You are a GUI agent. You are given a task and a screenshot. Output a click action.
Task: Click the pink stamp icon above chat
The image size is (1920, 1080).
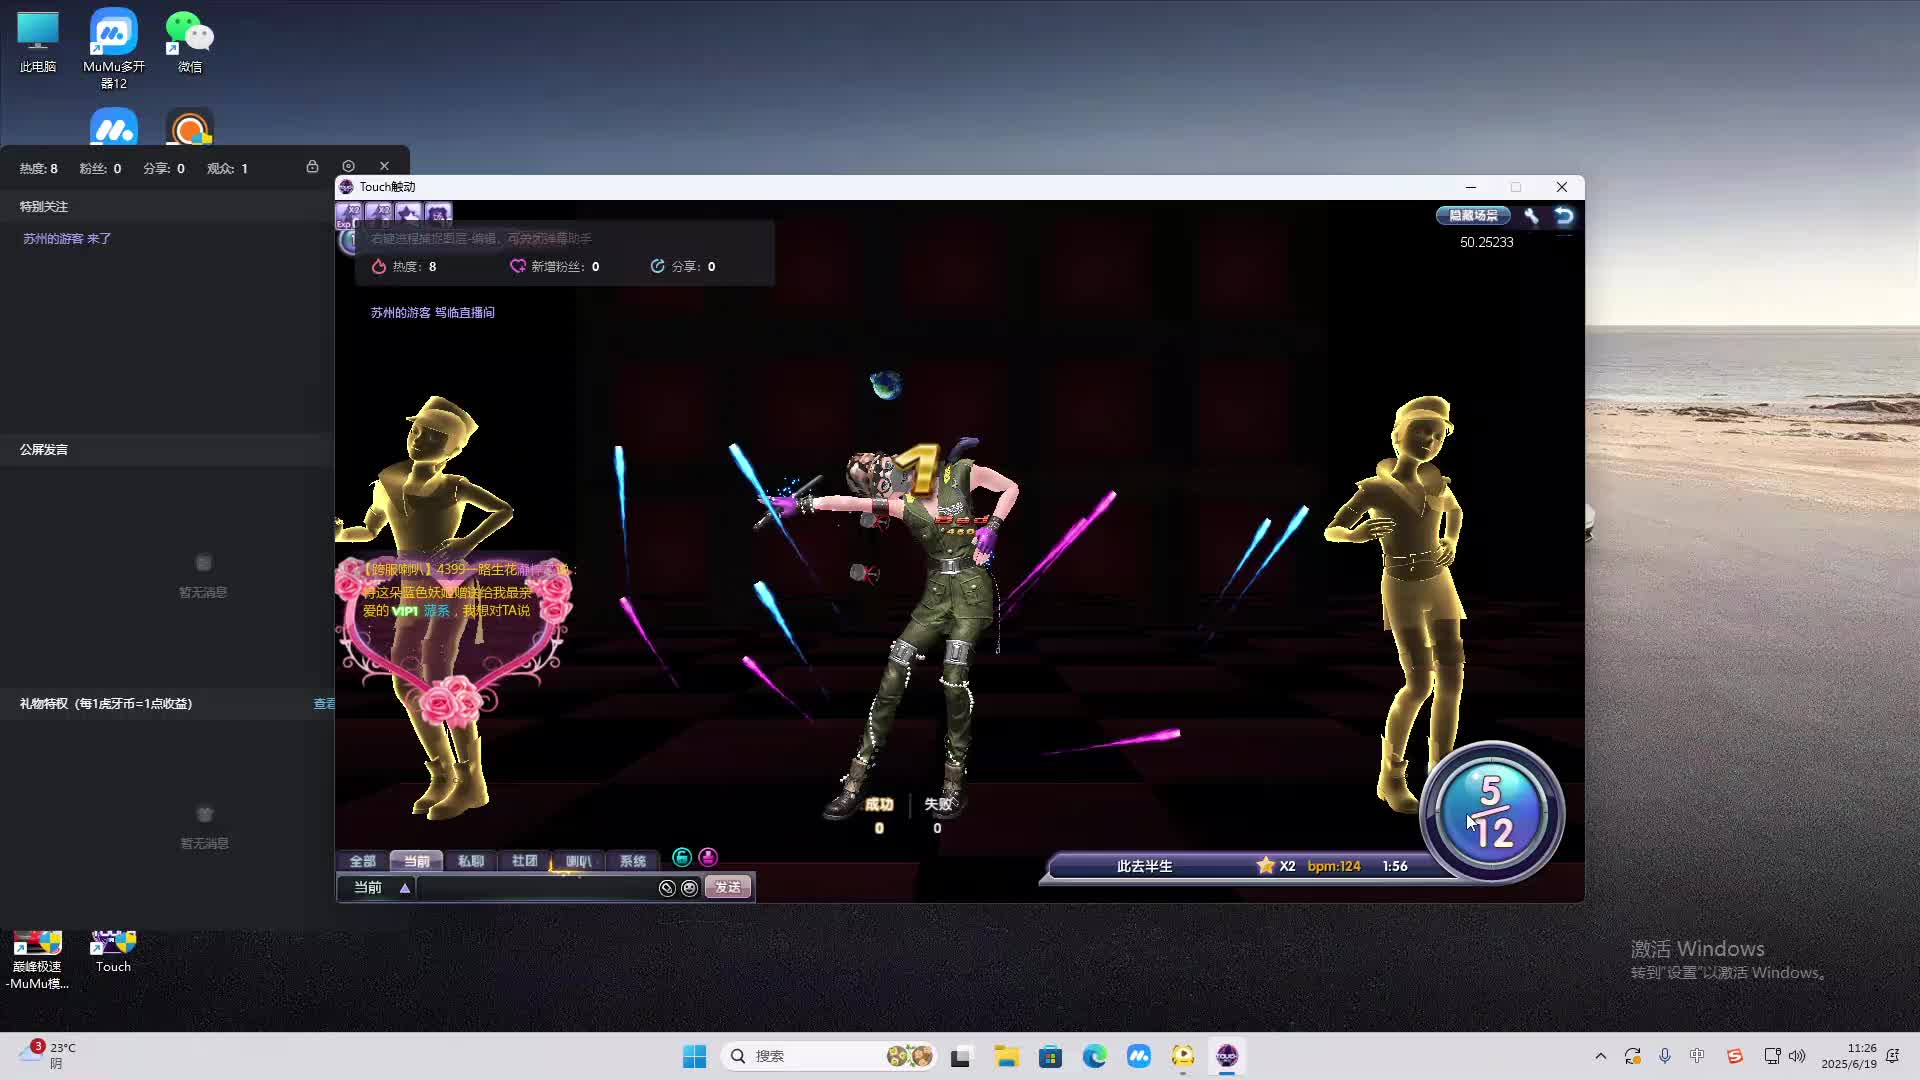pos(708,857)
